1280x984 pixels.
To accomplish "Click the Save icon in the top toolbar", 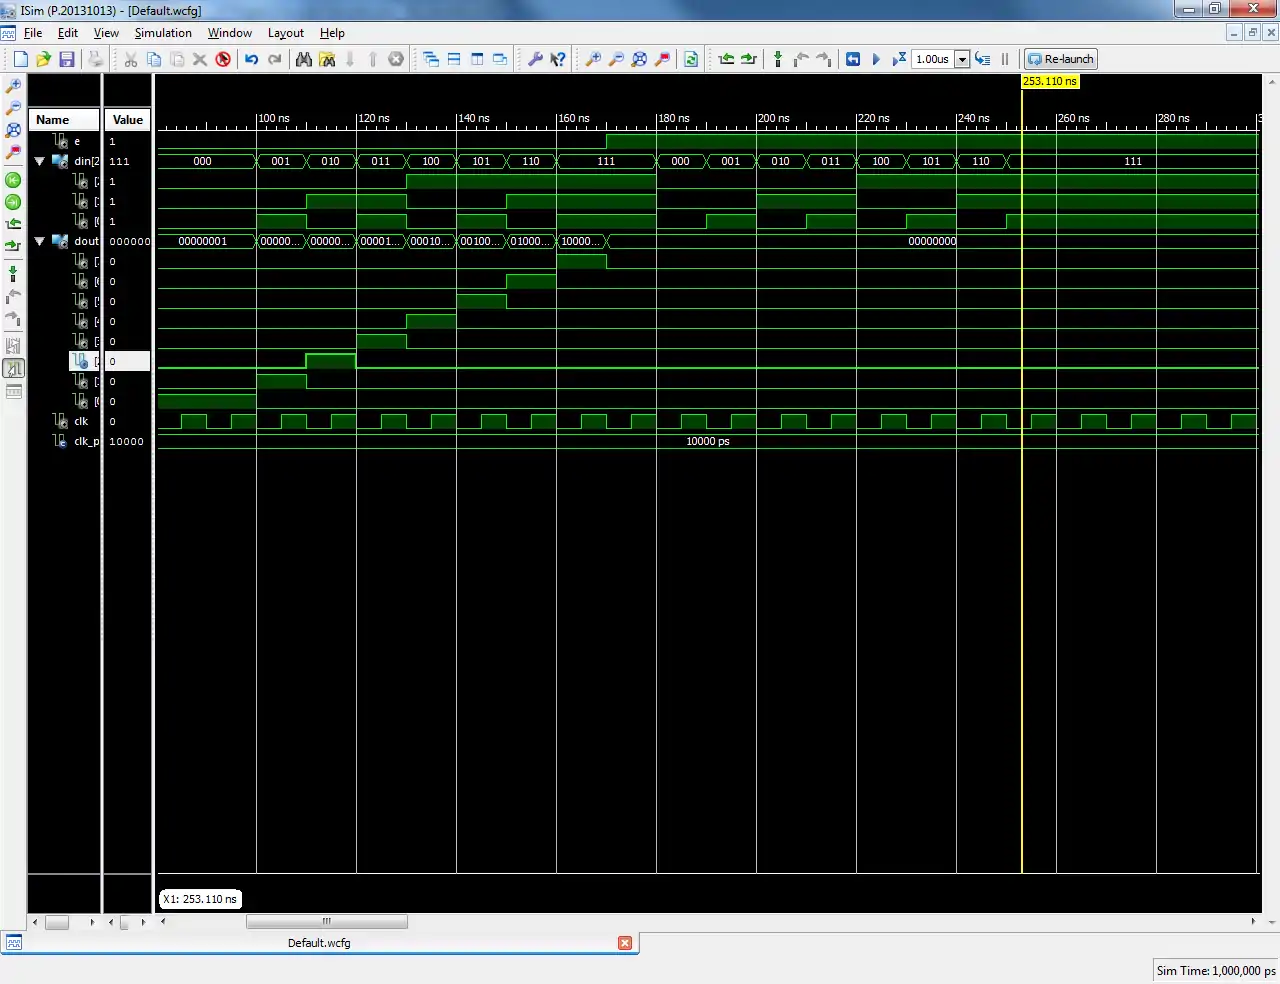I will (x=67, y=59).
